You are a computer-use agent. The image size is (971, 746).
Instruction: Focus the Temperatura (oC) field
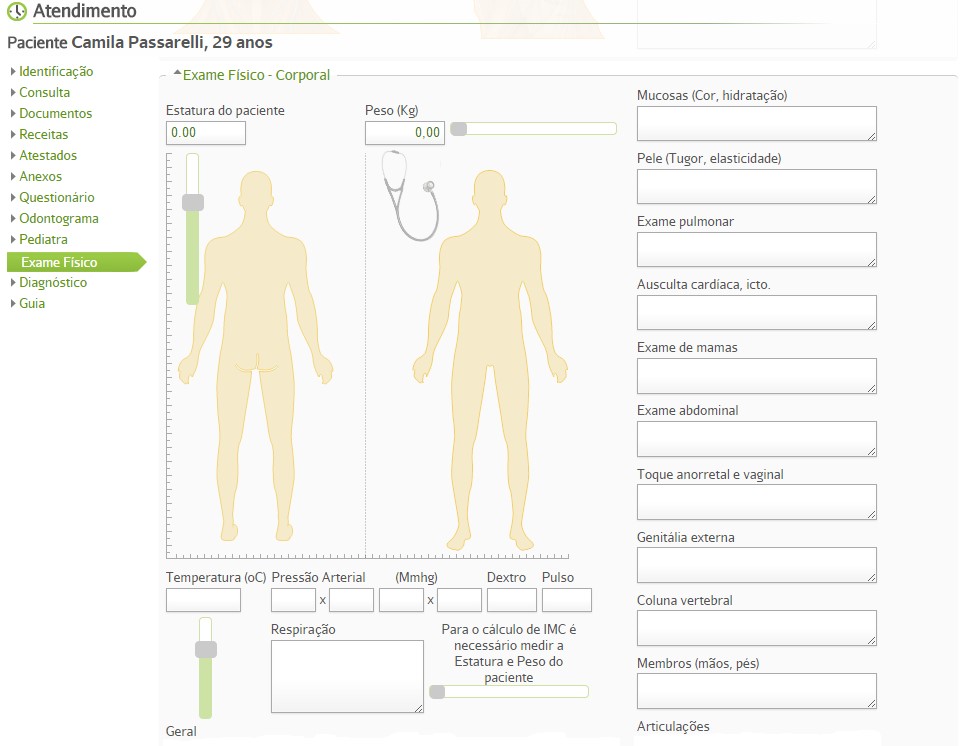[x=203, y=600]
